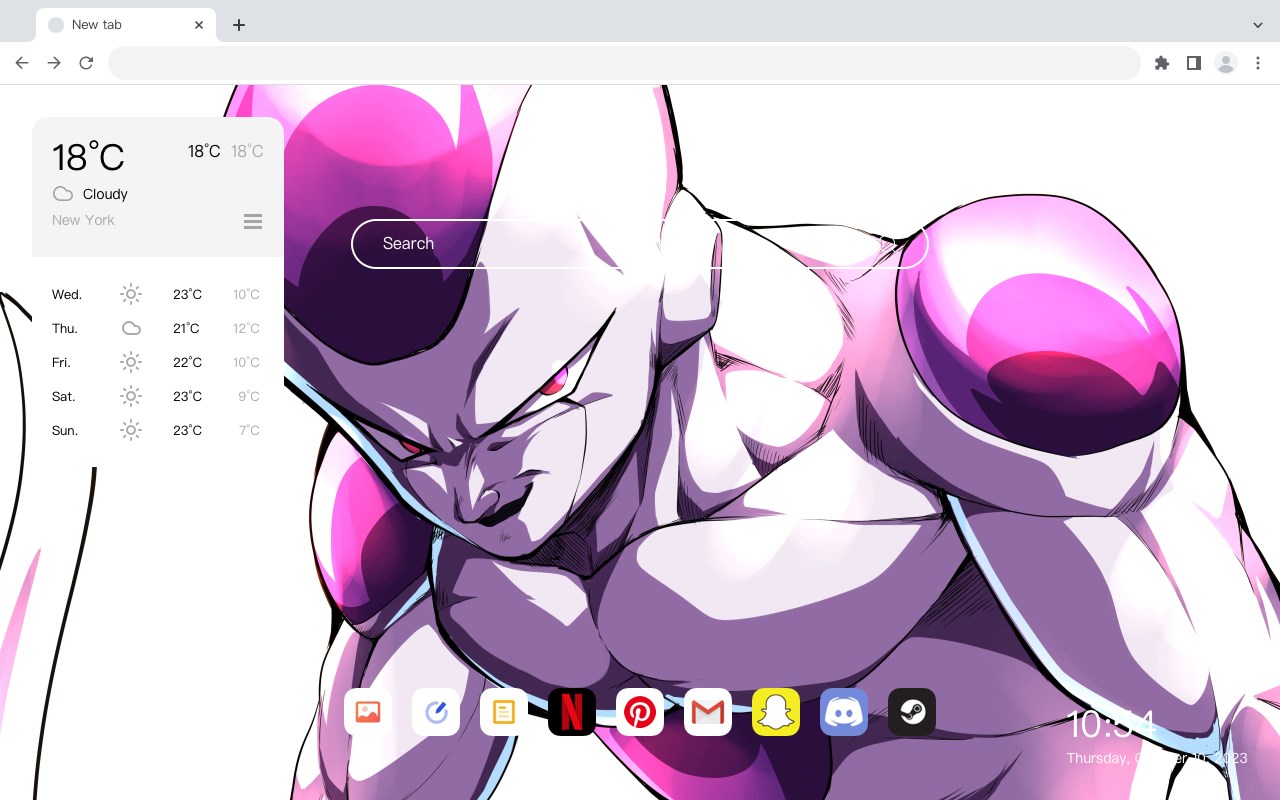Image resolution: width=1280 pixels, height=800 pixels.
Task: Open the Discord shortcut
Action: coord(844,712)
